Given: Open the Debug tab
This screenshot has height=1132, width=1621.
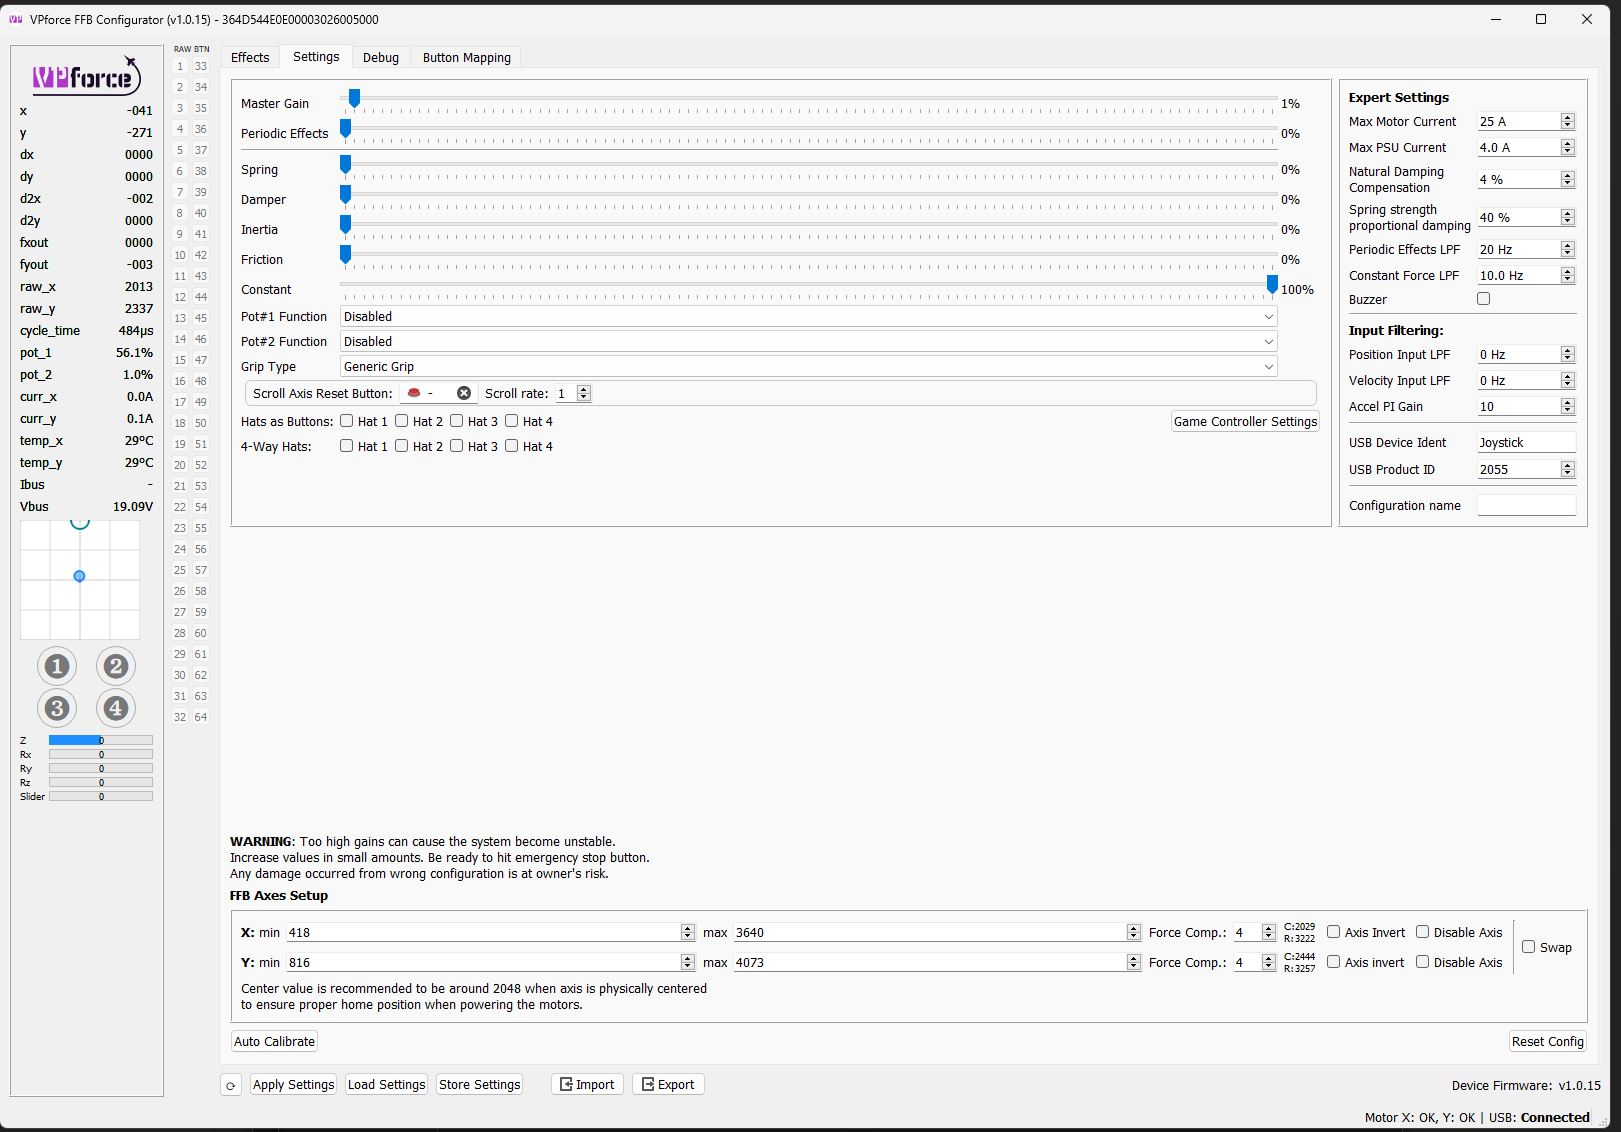Looking at the screenshot, I should click(381, 57).
